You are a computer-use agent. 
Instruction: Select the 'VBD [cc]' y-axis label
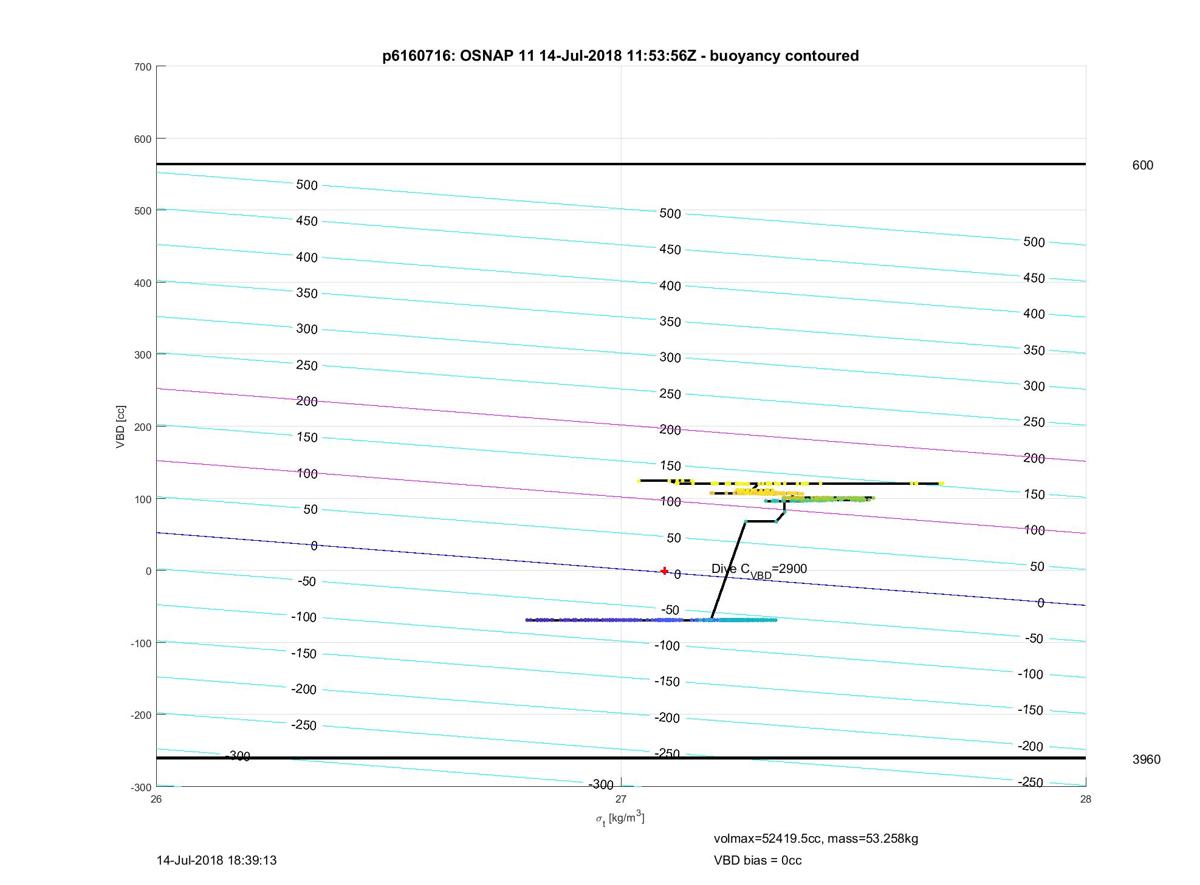[x=120, y=427]
